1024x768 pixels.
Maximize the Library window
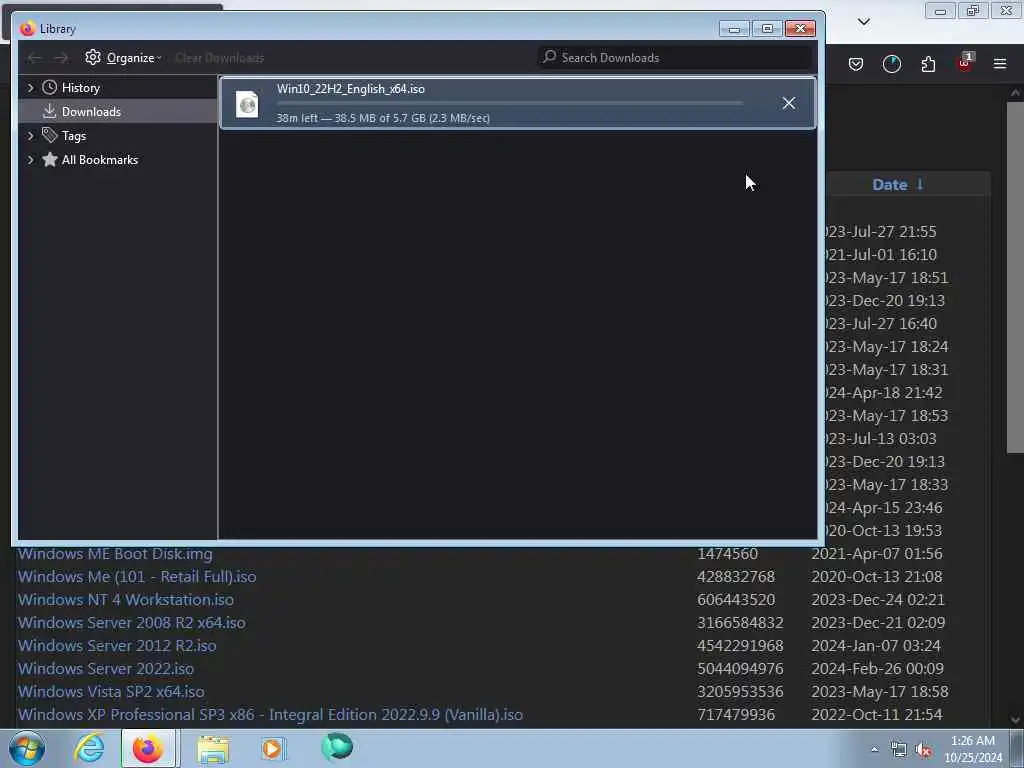coord(767,29)
